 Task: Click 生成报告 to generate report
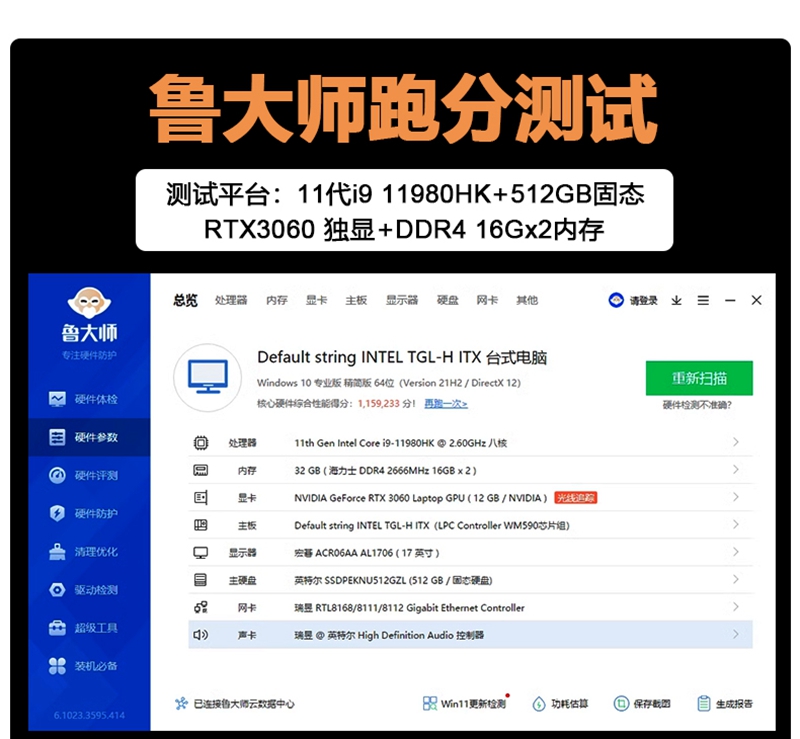tap(725, 704)
